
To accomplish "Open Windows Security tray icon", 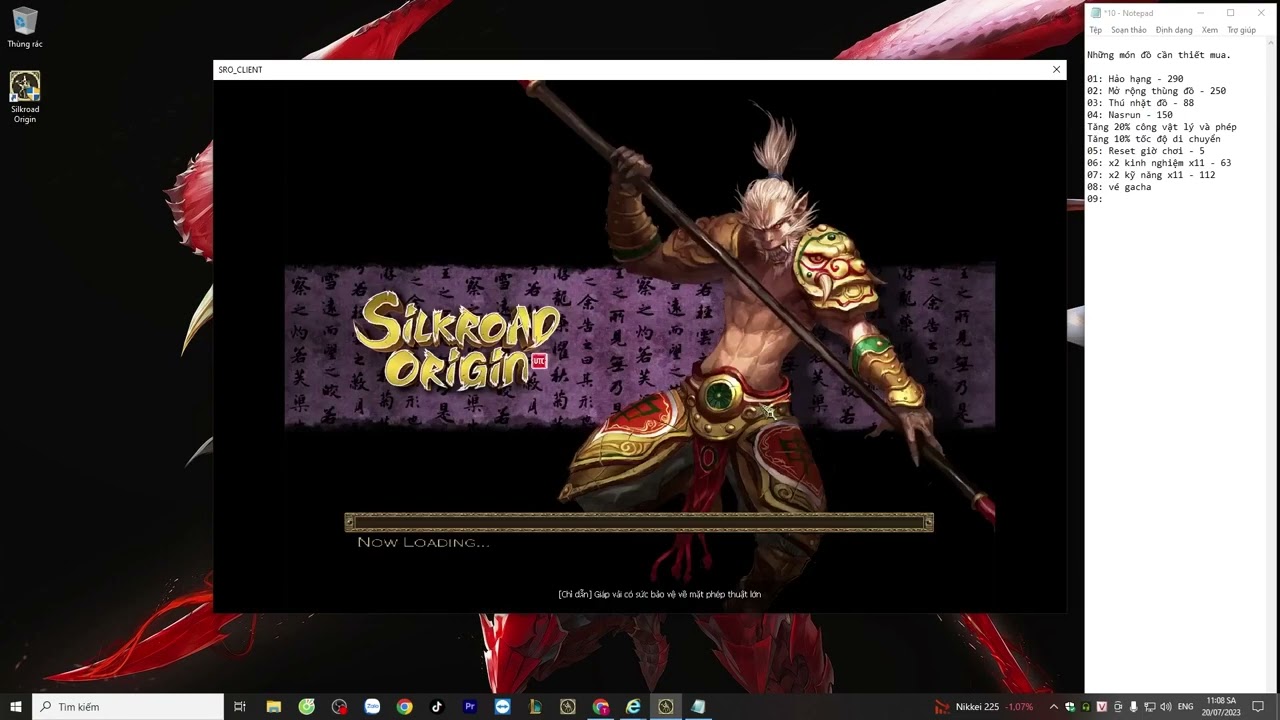I will [1070, 707].
